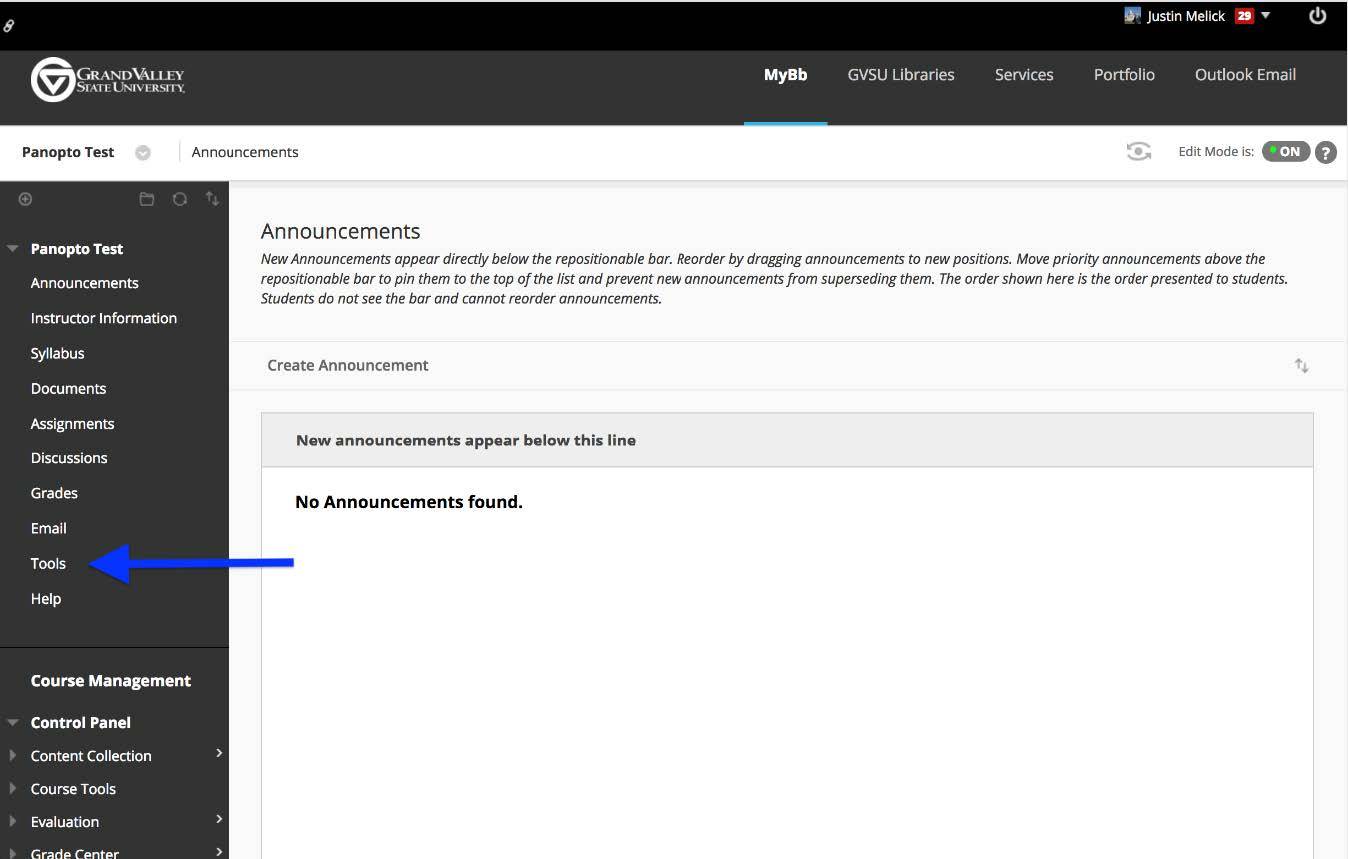
Task: Click the announcements reorder arrows icon
Action: [x=1301, y=366]
